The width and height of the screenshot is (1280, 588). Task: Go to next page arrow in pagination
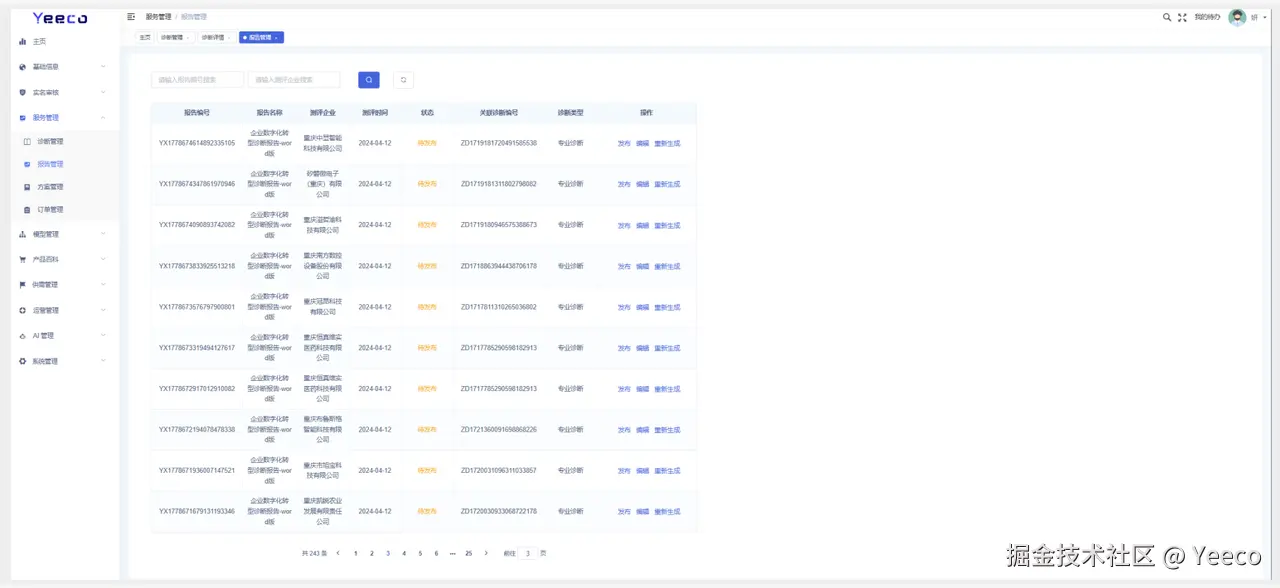pyautogui.click(x=486, y=553)
